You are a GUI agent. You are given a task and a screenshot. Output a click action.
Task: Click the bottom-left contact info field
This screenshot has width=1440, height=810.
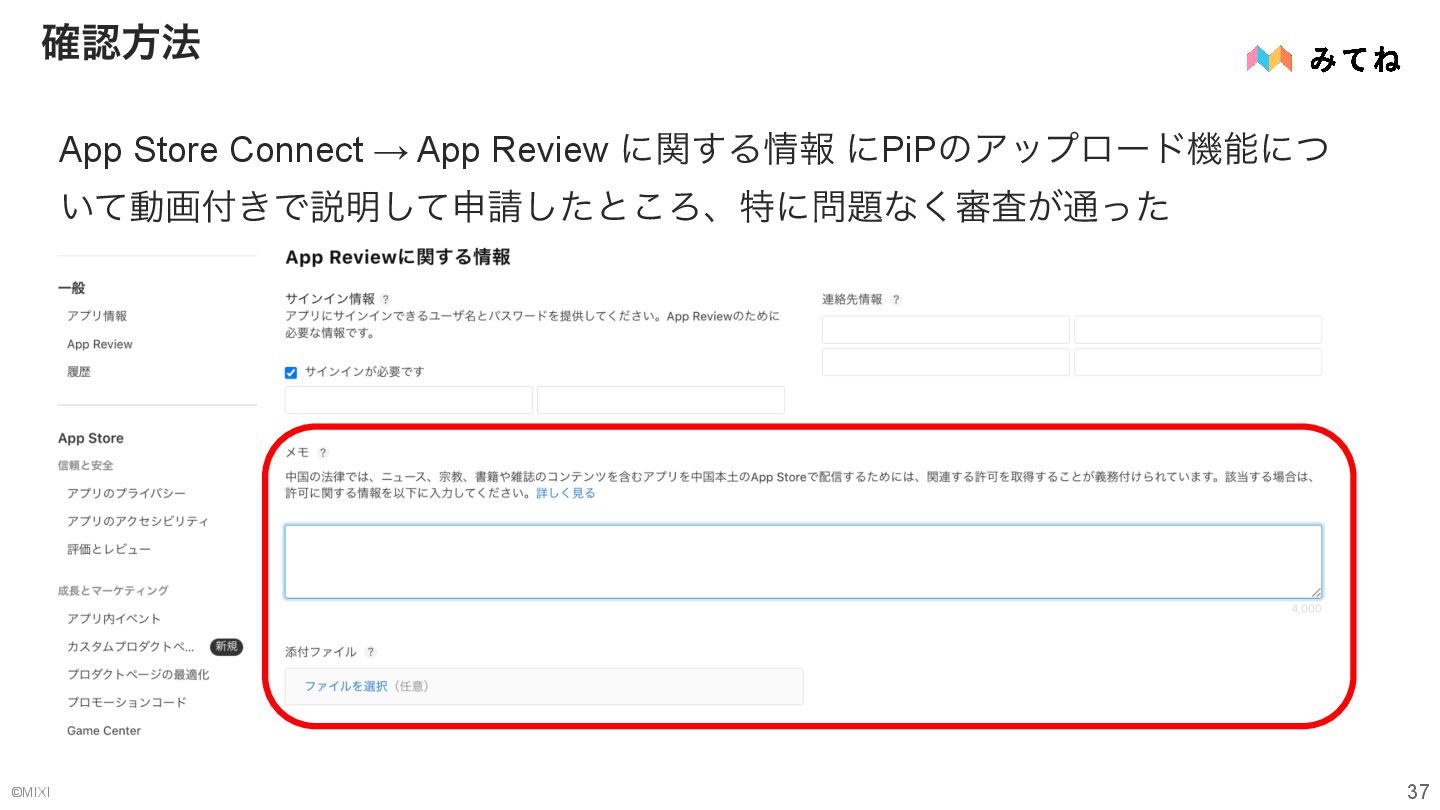(946, 362)
